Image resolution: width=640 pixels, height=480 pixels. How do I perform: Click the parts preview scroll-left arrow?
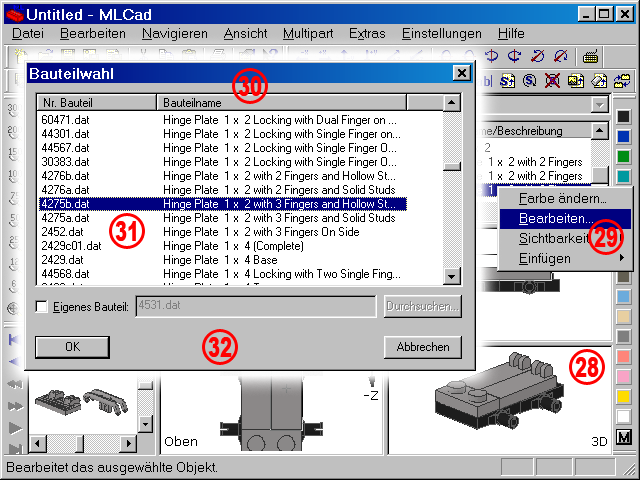pos(38,443)
